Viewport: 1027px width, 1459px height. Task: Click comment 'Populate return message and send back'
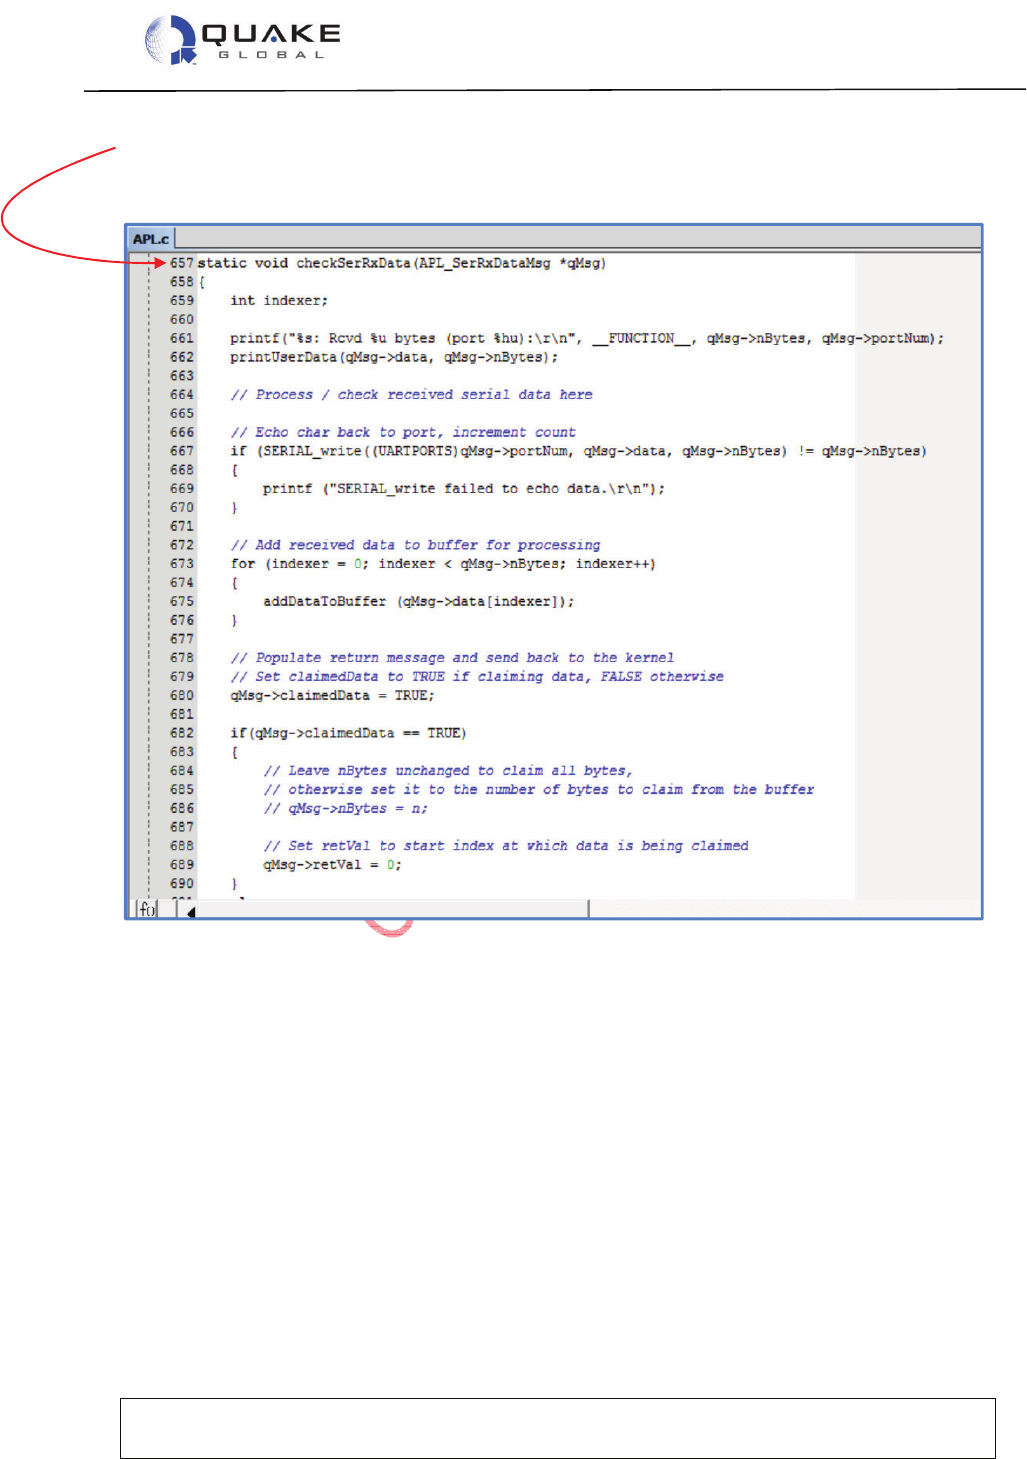[x=452, y=658]
